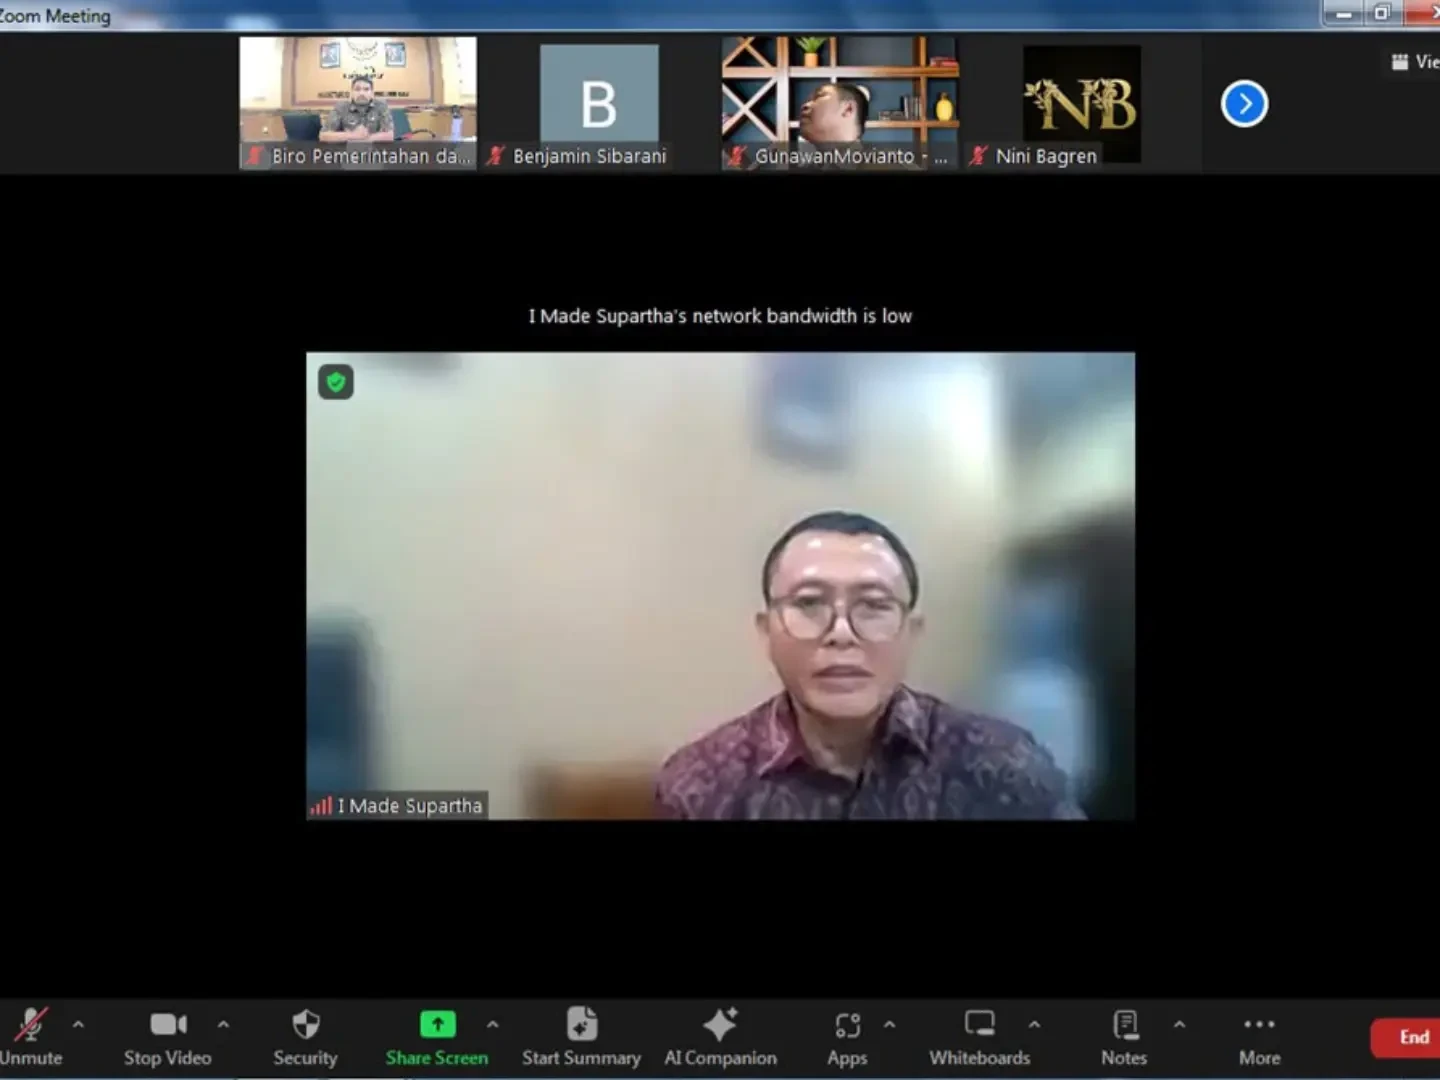Screen dimensions: 1440x1080
Task: Open AI Companion panel
Action: point(720,1036)
